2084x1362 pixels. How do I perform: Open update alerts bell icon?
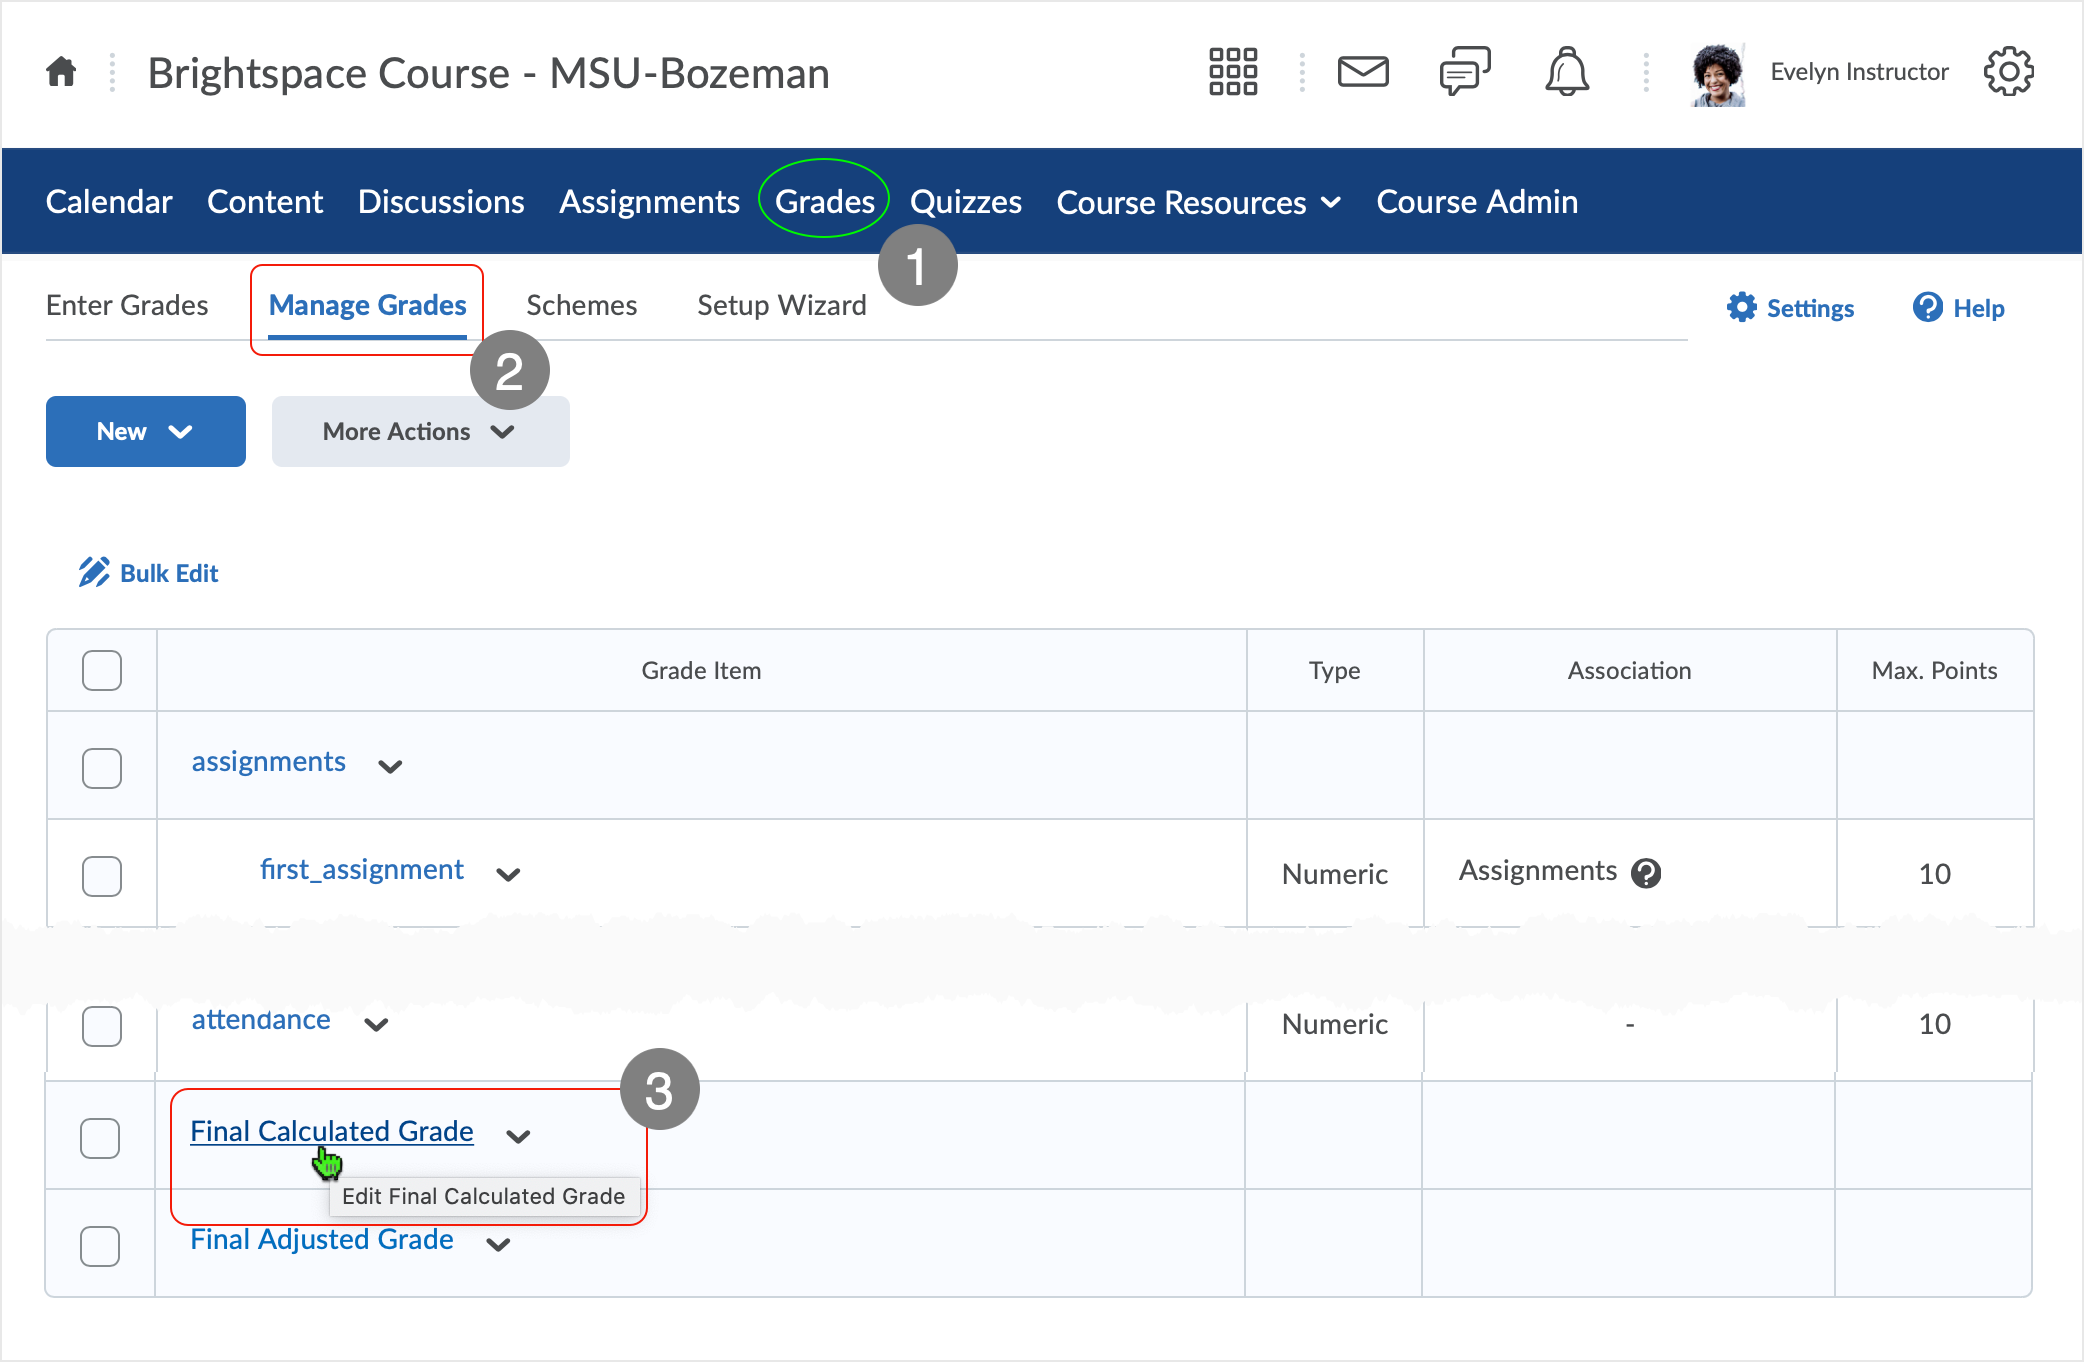tap(1567, 72)
